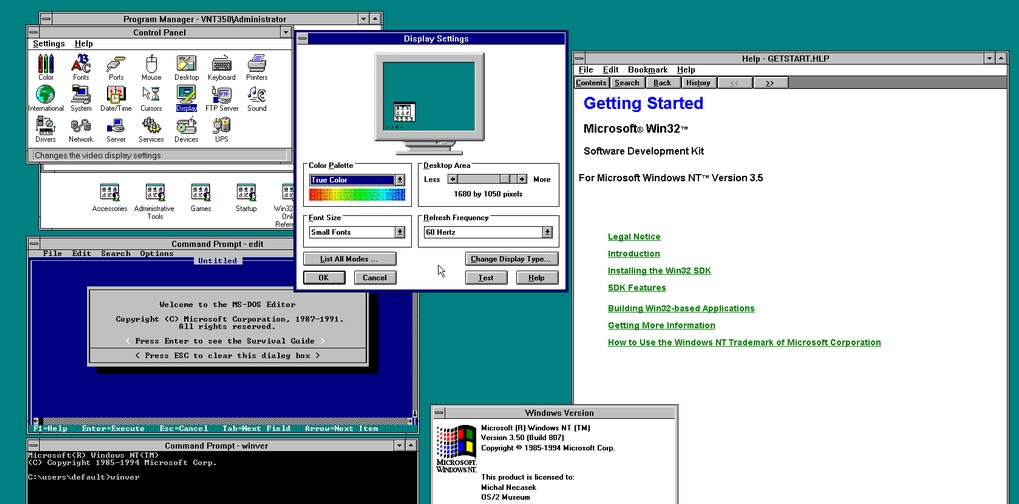Click Search button in Help toolbar

(x=627, y=82)
